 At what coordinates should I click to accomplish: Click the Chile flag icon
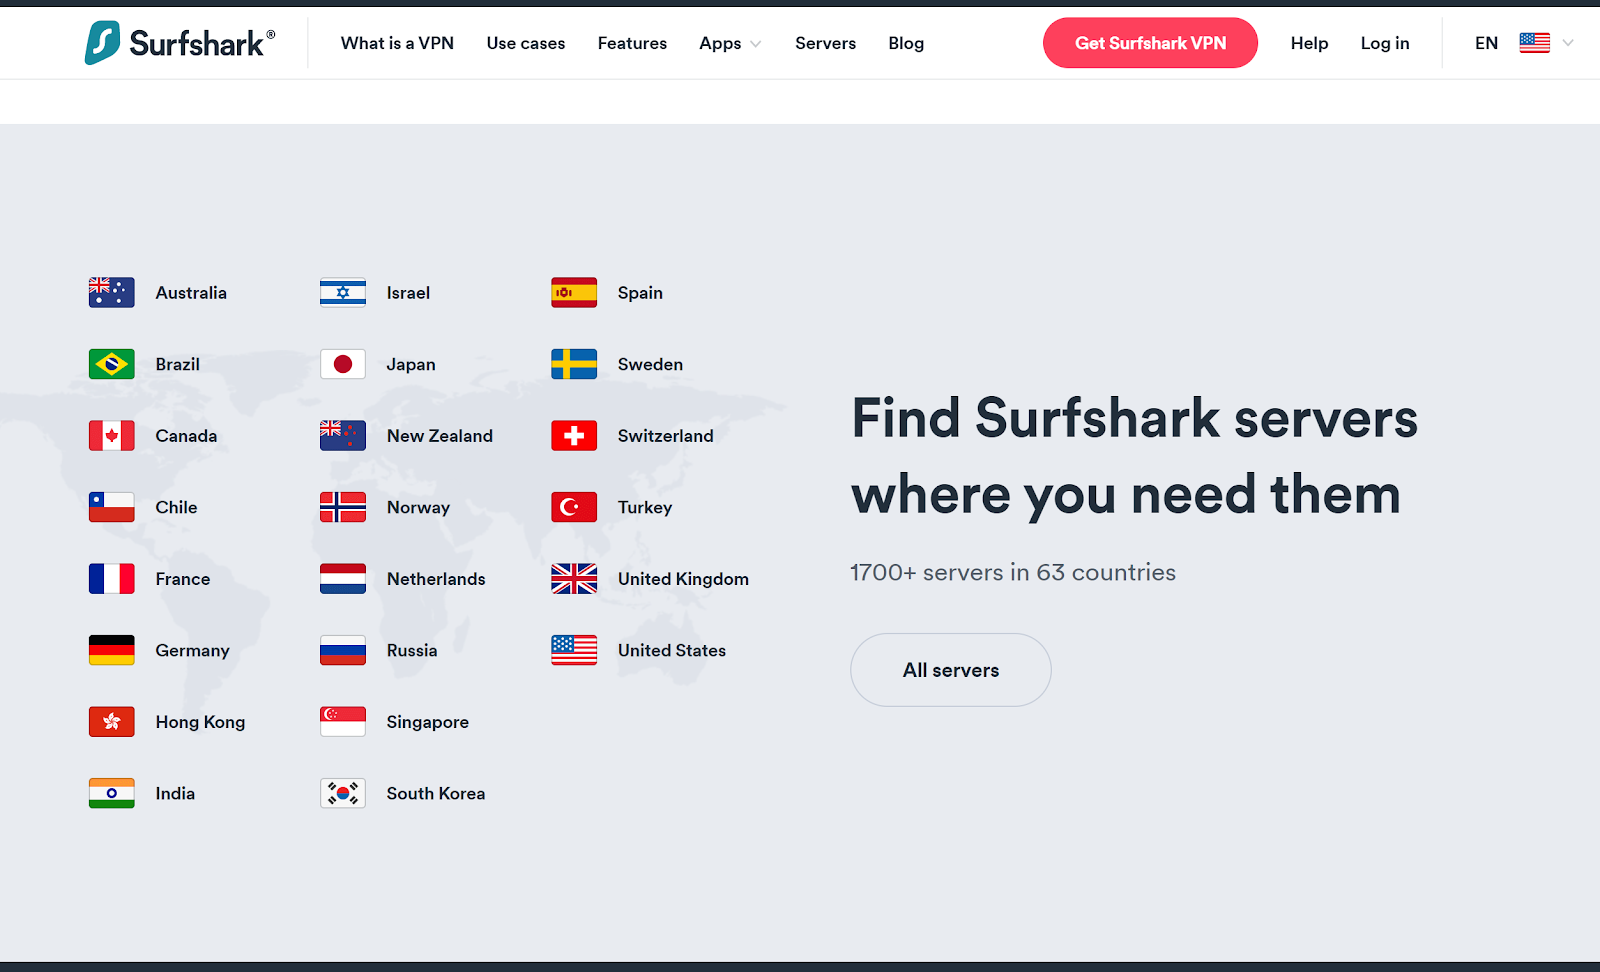111,507
